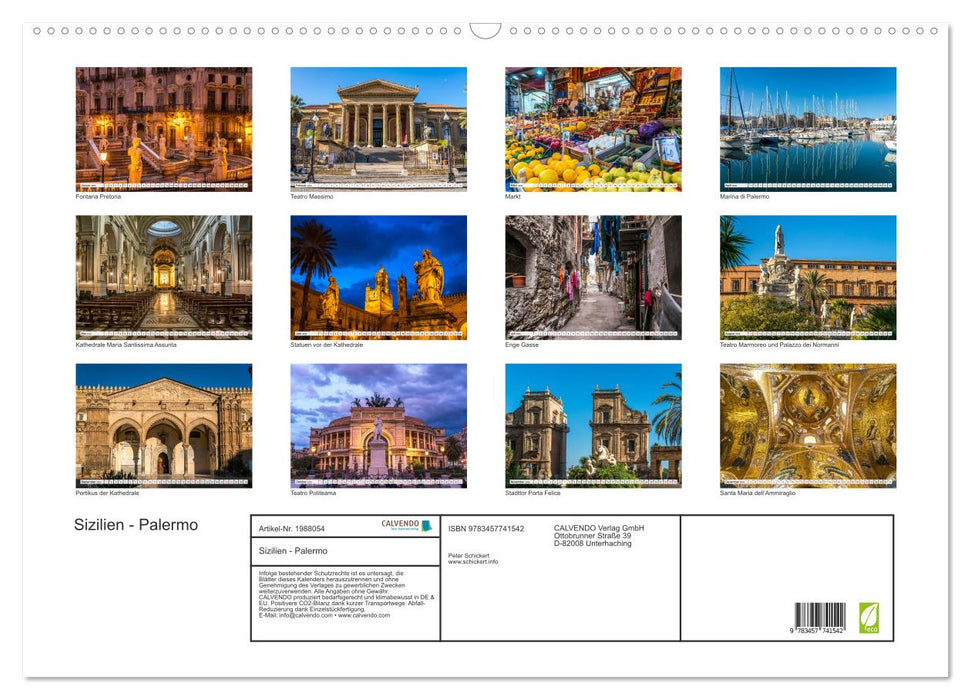The height and width of the screenshot is (700, 971).
Task: Open the Markt fruit stall picture
Action: pos(593,129)
